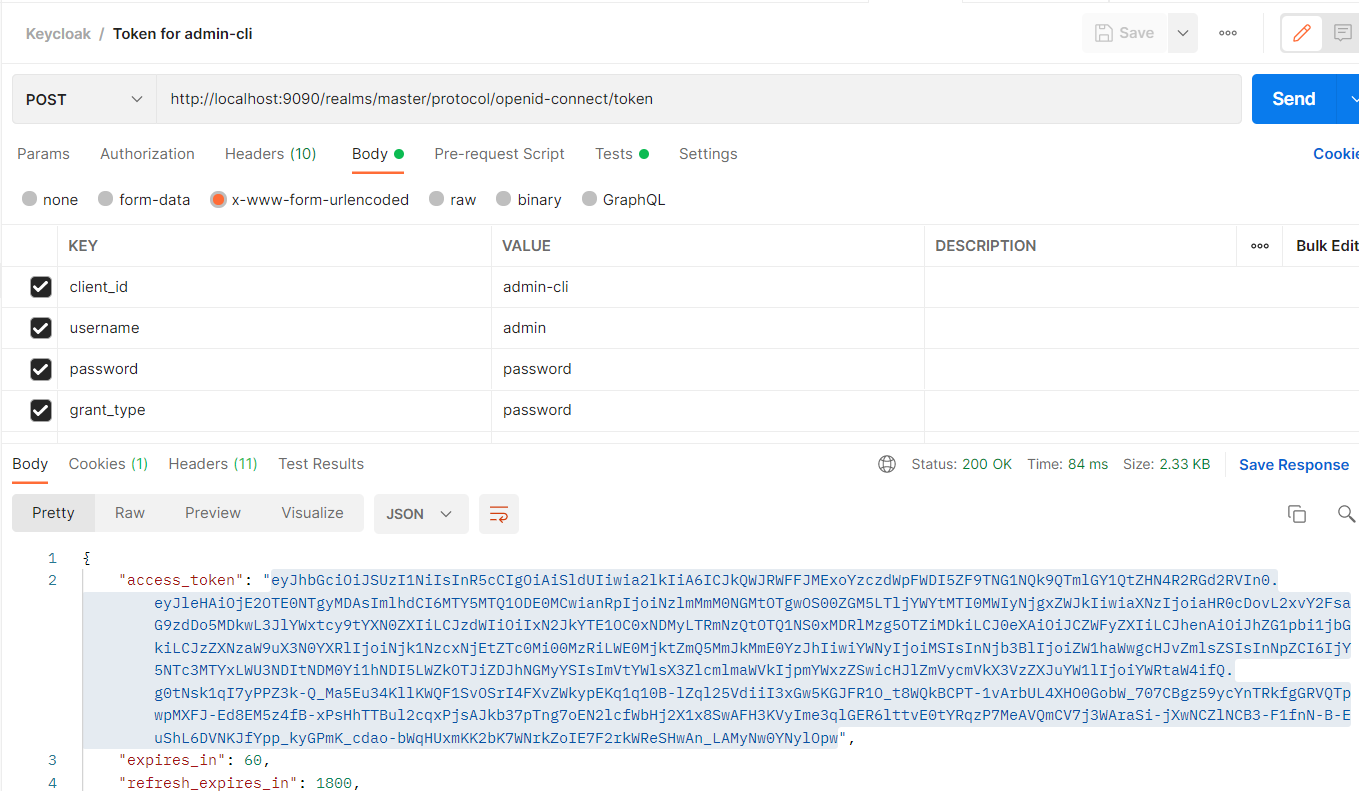Image resolution: width=1359 pixels, height=791 pixels.
Task: Open the three-dot menu beside Save
Action: click(x=1228, y=33)
